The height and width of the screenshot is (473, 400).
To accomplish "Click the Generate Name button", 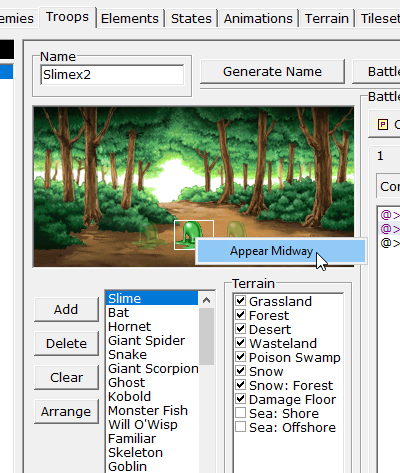I will coord(272,72).
